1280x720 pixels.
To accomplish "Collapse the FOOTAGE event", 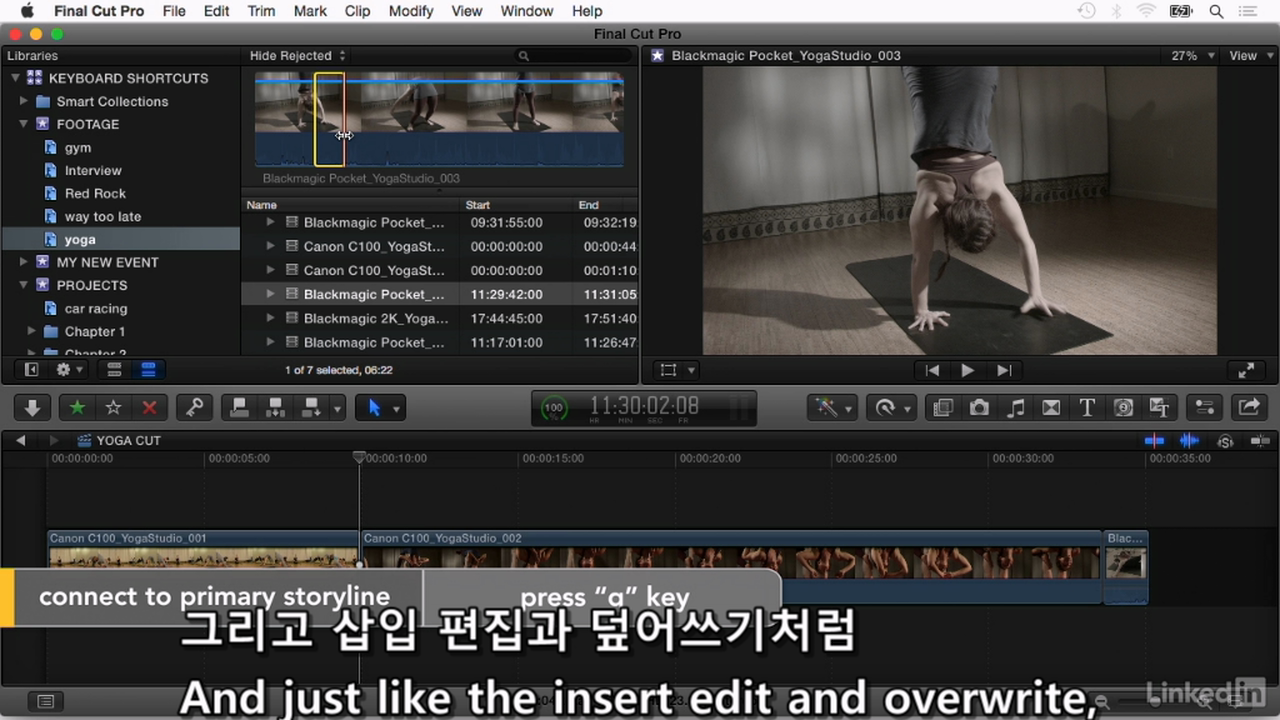I will click(x=23, y=124).
